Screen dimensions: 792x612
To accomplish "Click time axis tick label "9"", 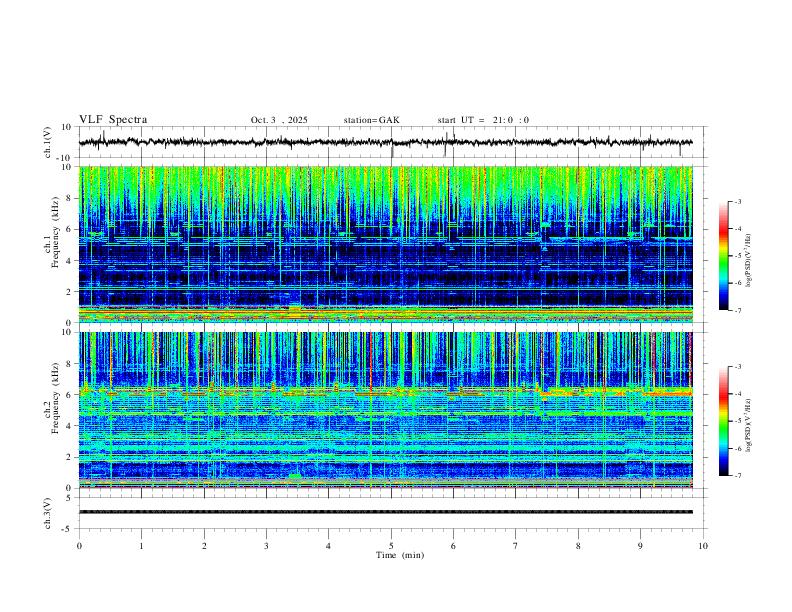I will [x=640, y=546].
